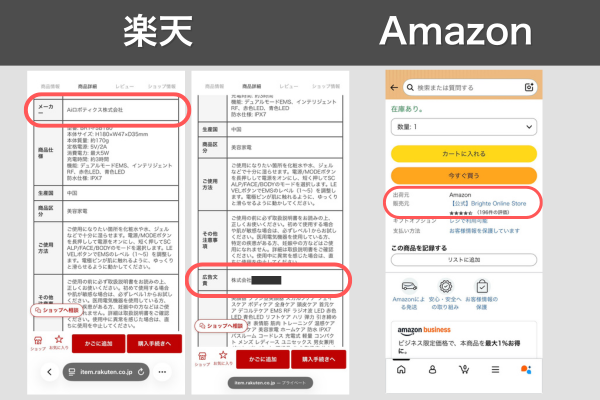This screenshot has width=600, height=400.
Task: Tap the お気に入り star in the first Rakuten screenshot
Action: (59, 339)
